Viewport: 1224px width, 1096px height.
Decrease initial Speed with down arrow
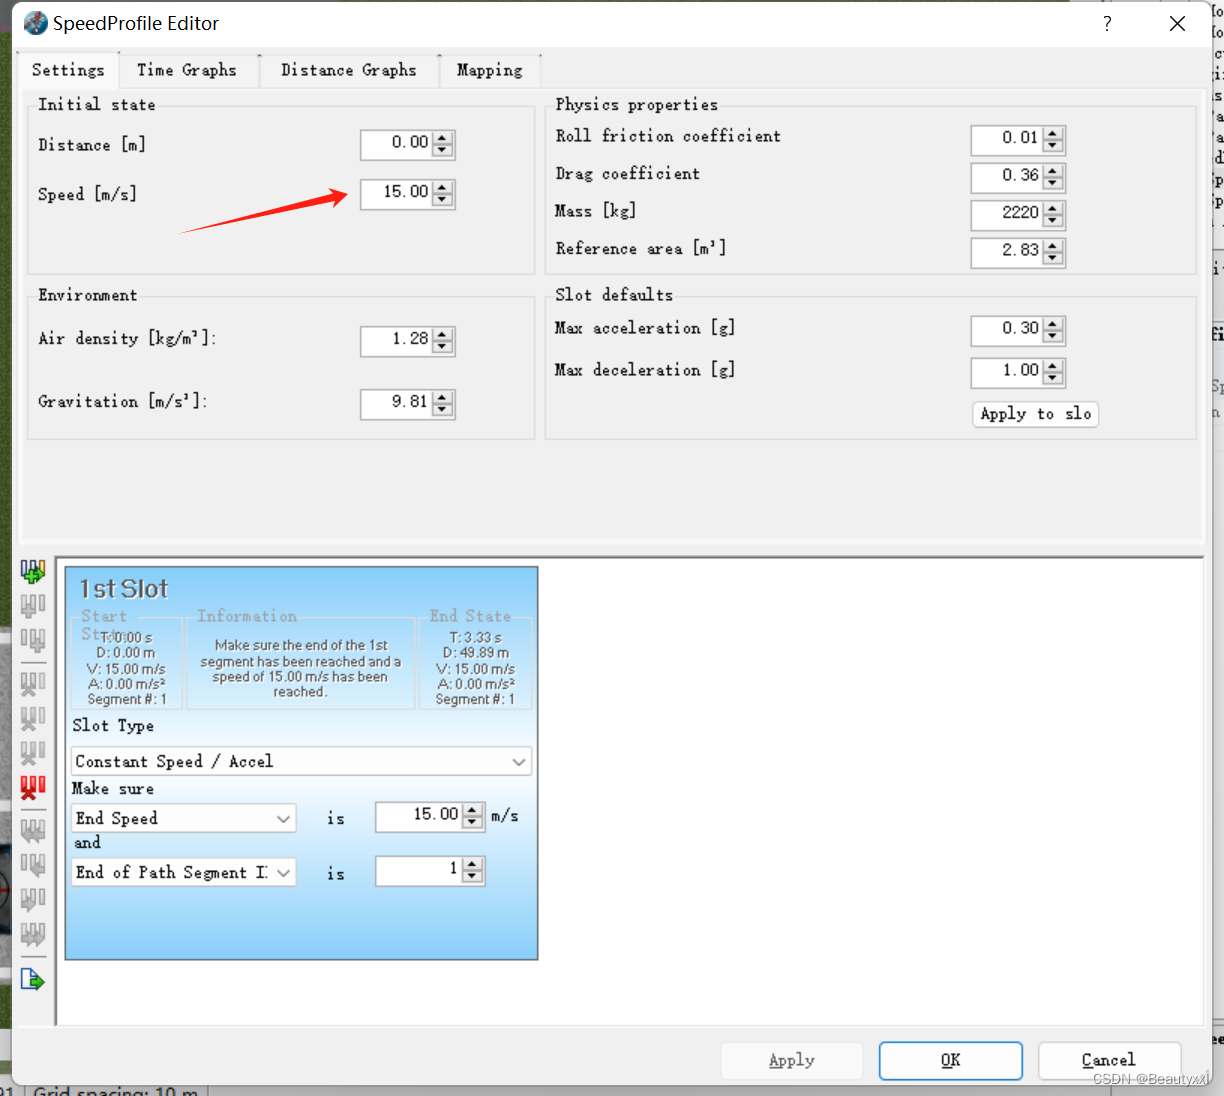coord(443,200)
